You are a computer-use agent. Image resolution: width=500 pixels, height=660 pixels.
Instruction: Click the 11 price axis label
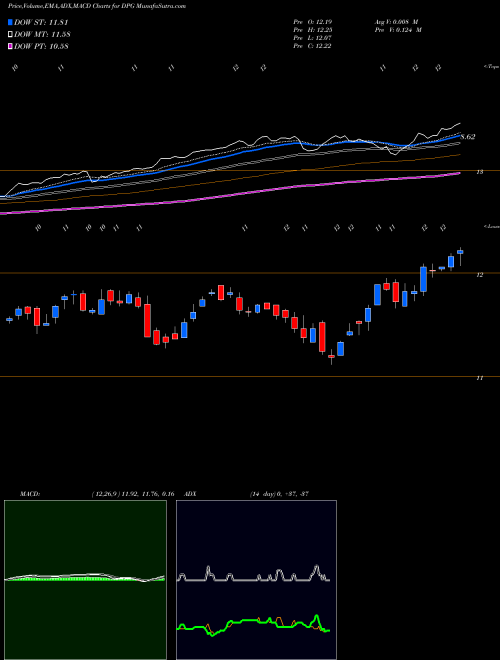480,378
